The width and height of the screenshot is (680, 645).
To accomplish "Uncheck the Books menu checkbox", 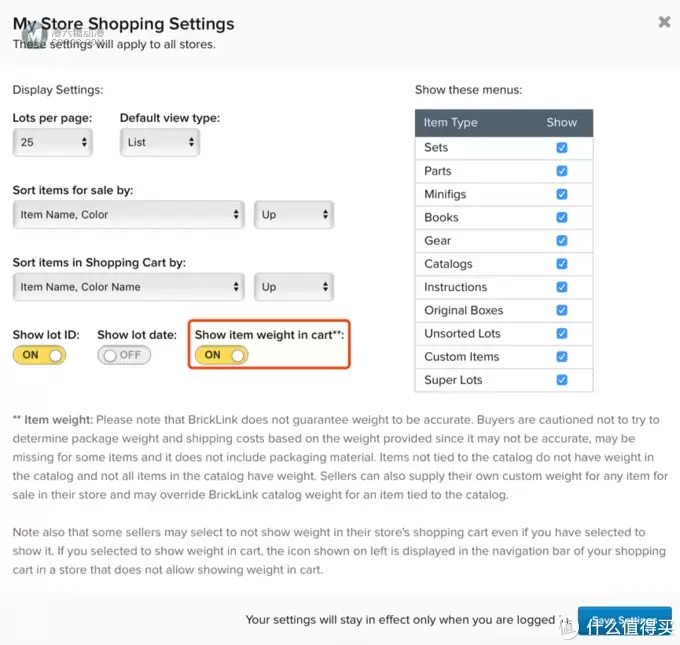I will [562, 217].
